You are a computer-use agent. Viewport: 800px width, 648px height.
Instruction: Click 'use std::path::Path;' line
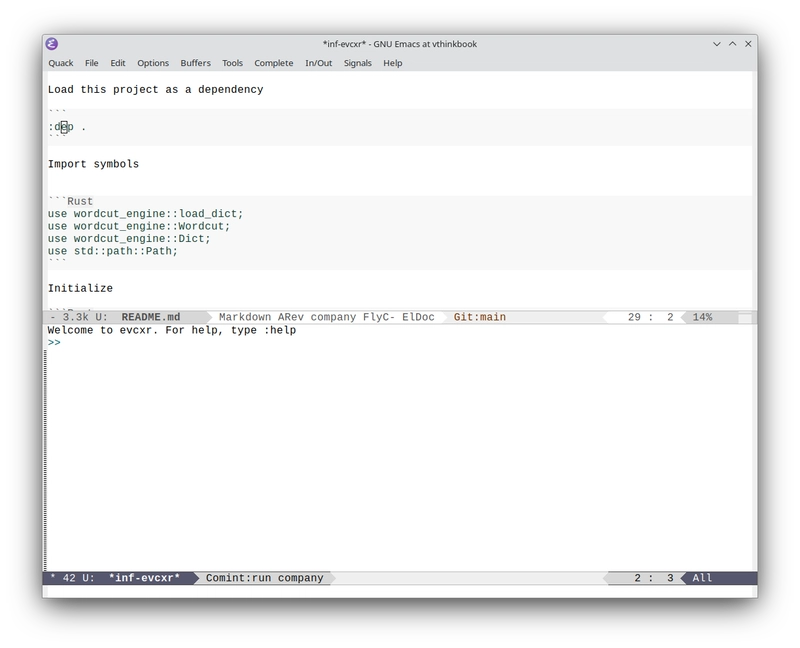tap(113, 251)
